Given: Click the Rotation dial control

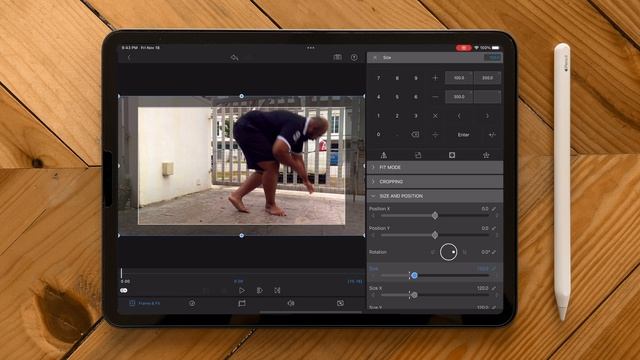Looking at the screenshot, I should tap(448, 252).
